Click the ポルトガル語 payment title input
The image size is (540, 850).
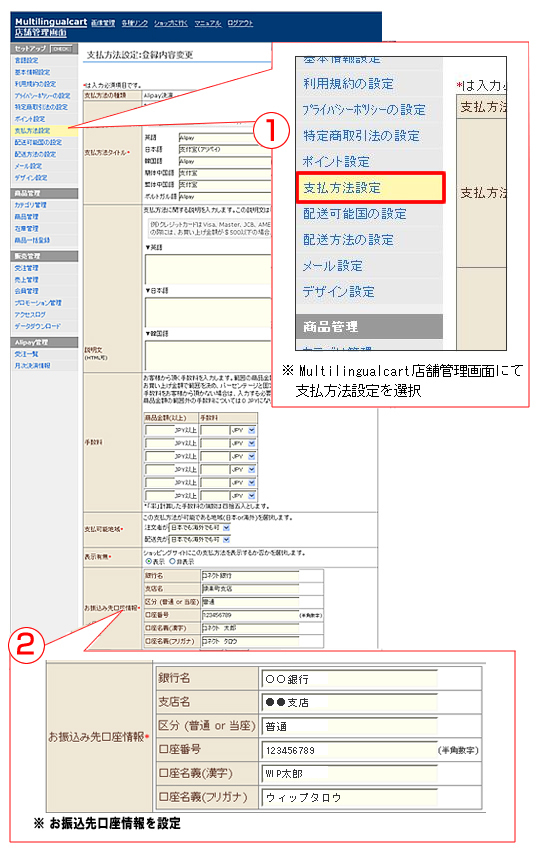pyautogui.click(x=224, y=197)
